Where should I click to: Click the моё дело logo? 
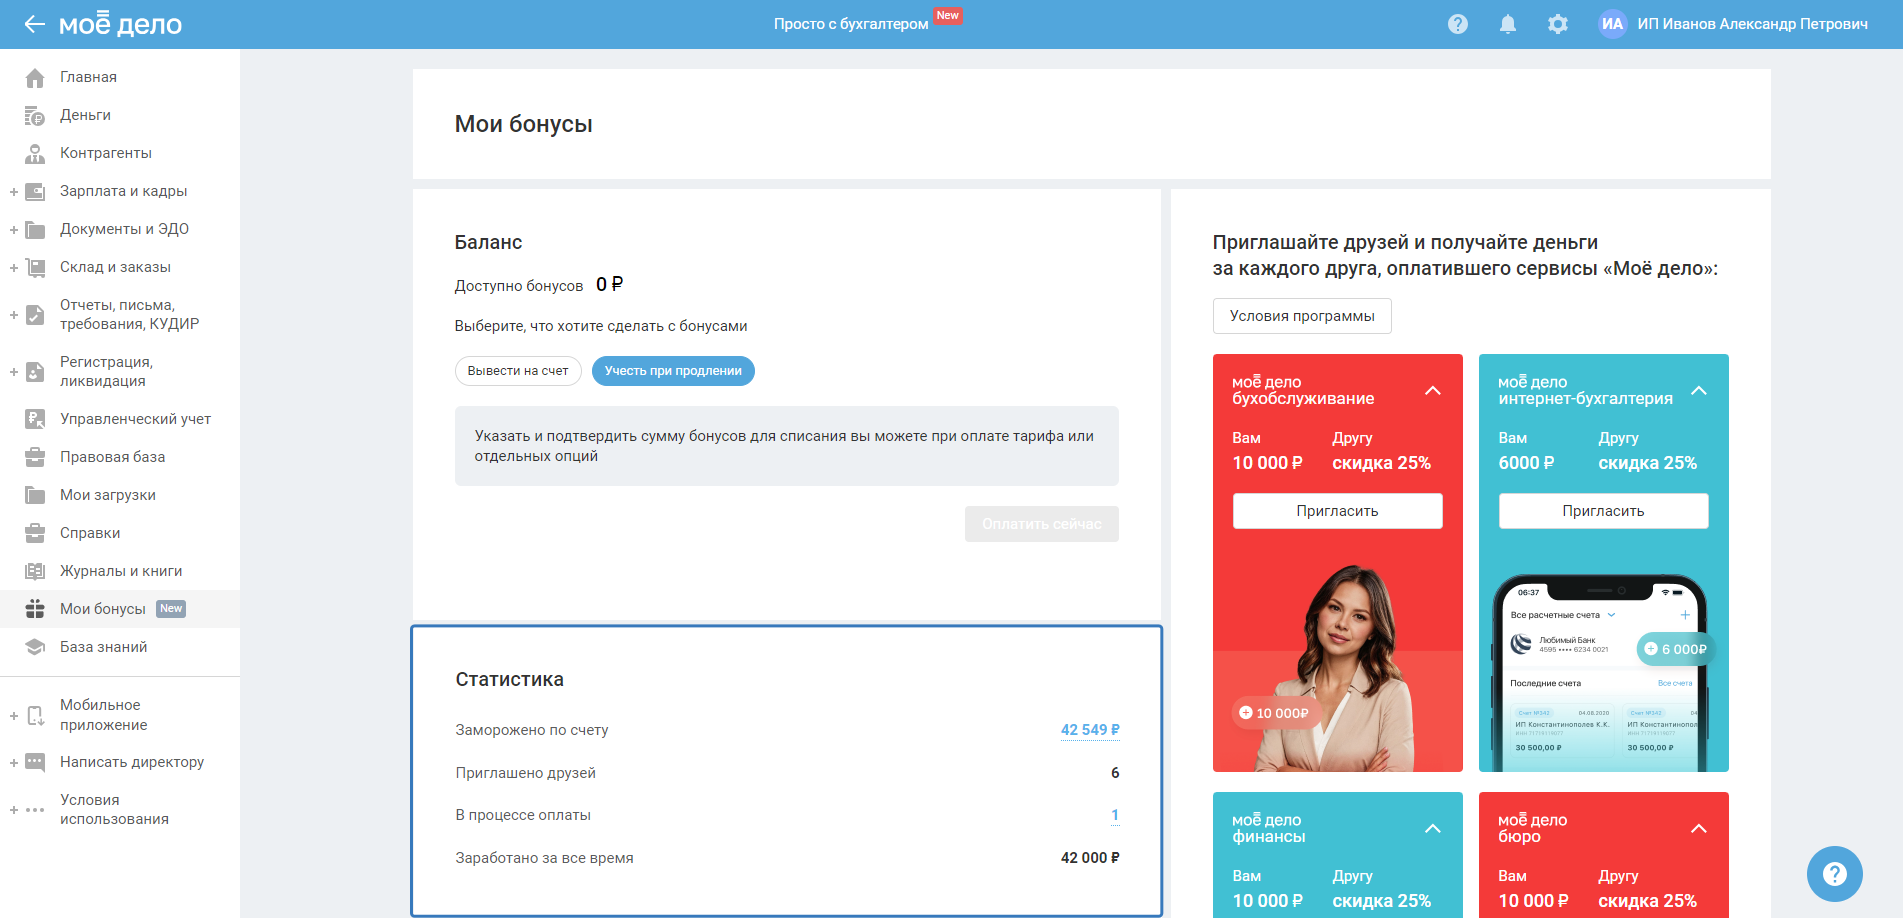coord(120,23)
